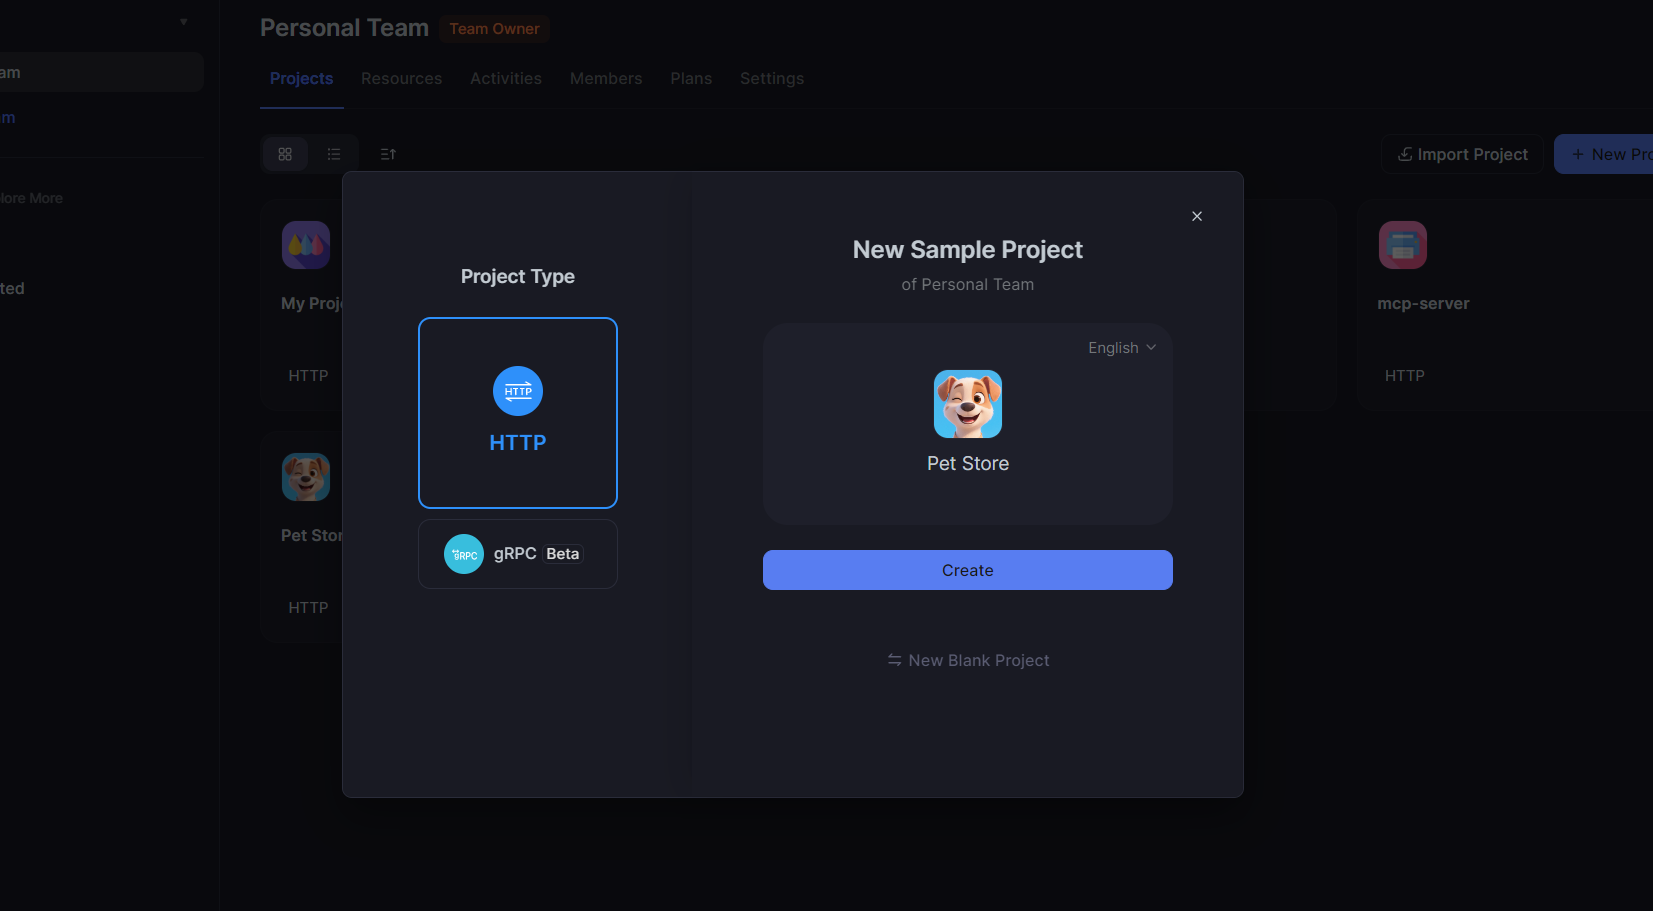Open the Plans tab dropdown area
This screenshot has width=1653, height=911.
click(x=691, y=78)
